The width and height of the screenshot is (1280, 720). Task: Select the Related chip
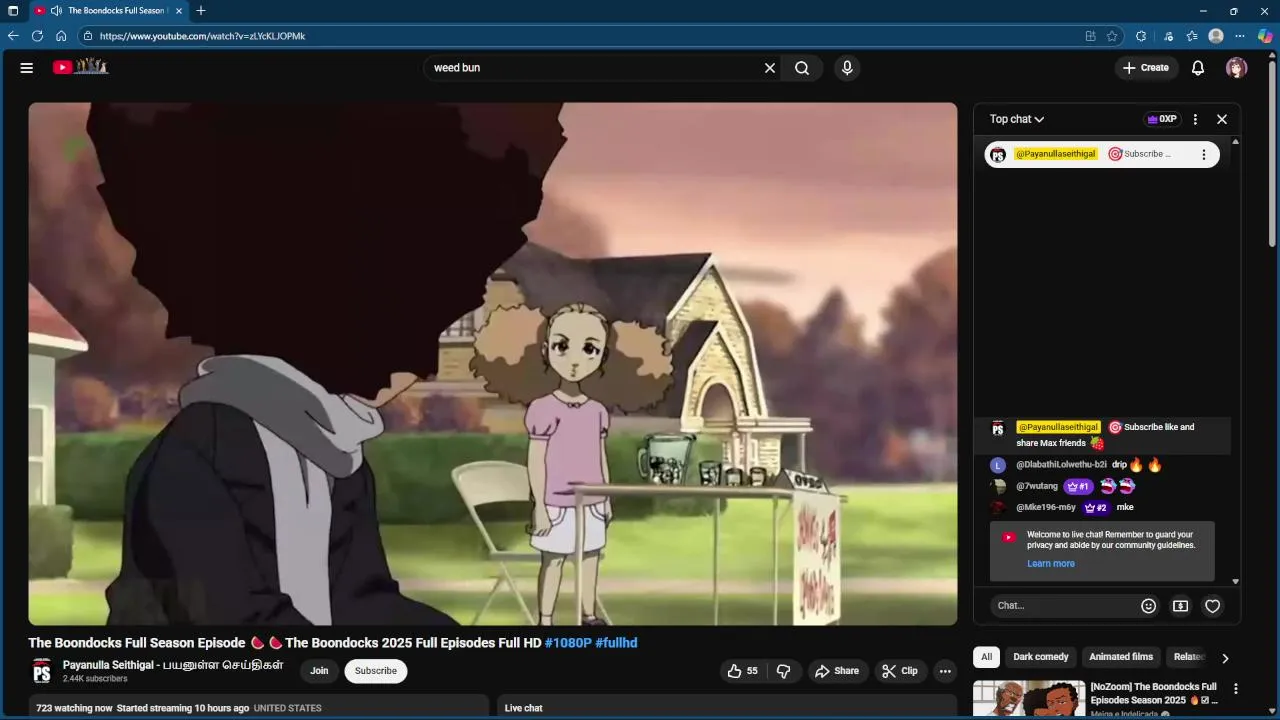click(1187, 657)
